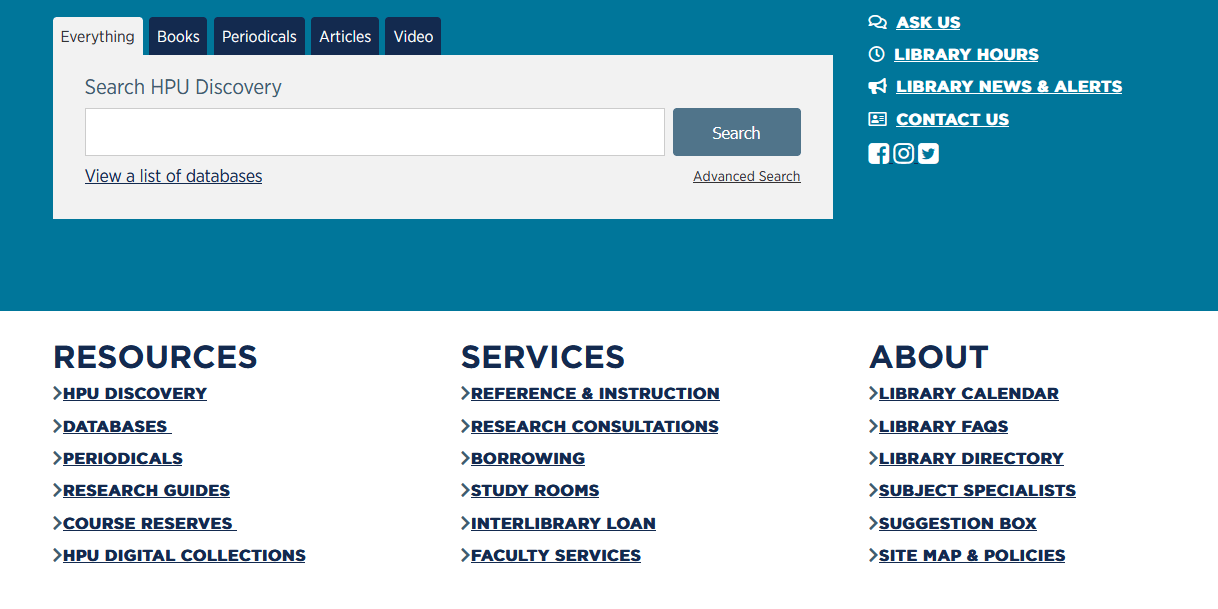Select the Everything search tab

(x=98, y=37)
